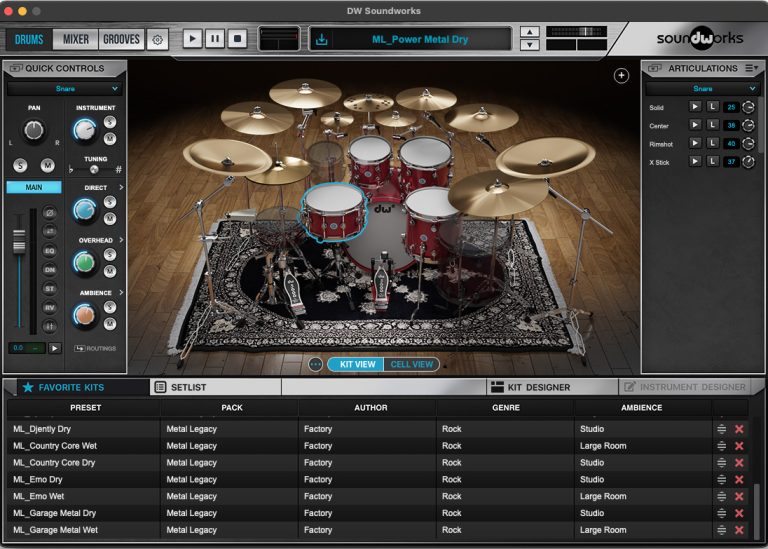Open the EQ effect button

(49, 251)
